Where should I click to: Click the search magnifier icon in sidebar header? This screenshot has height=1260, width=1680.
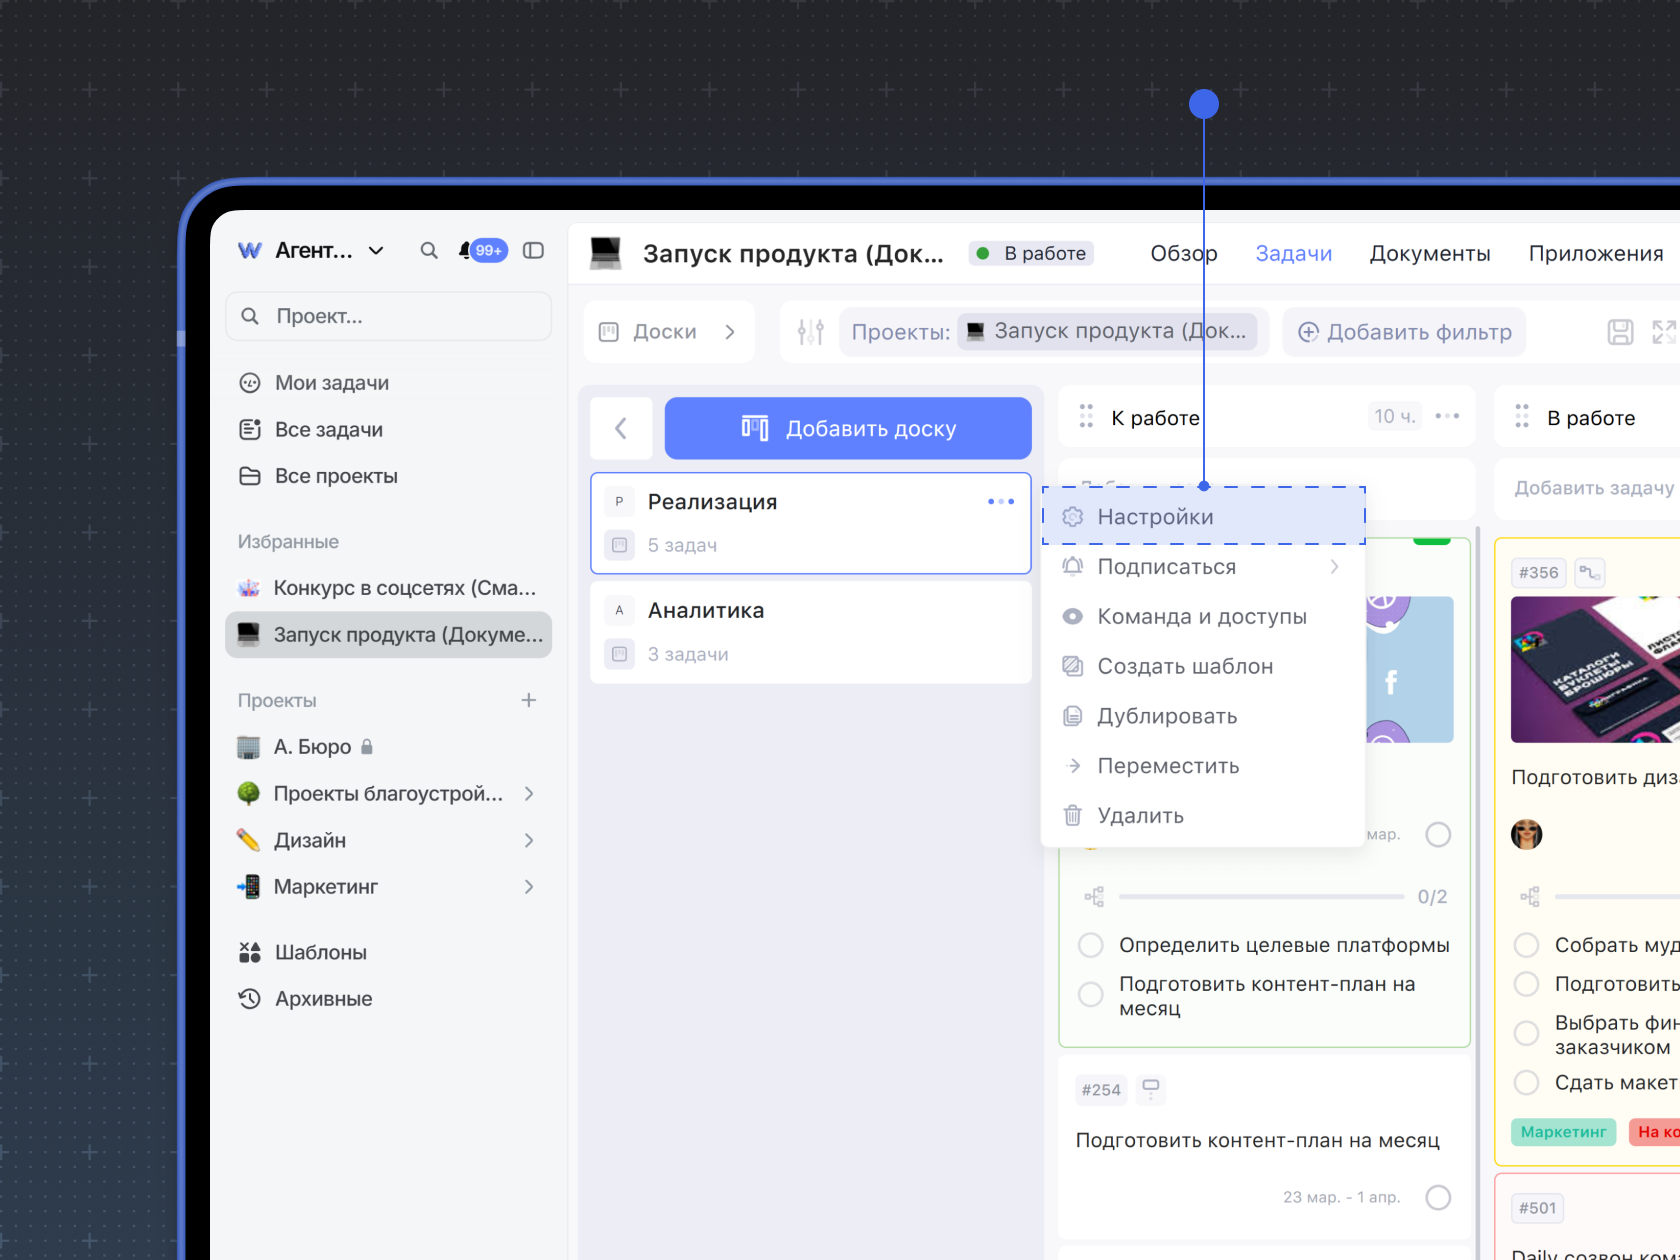429,251
